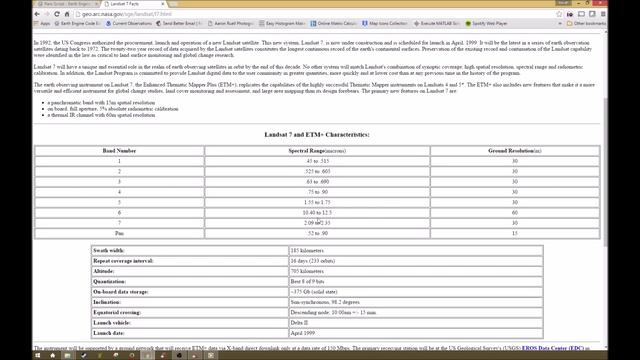Click the '185 kilometers' value
The height and width of the screenshot is (360, 640).
[307, 251]
